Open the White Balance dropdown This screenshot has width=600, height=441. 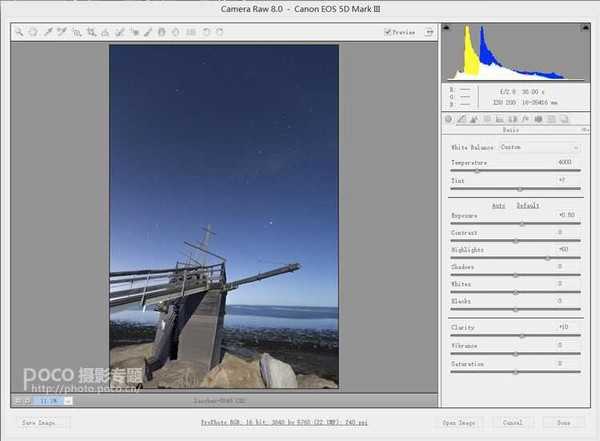(x=538, y=147)
